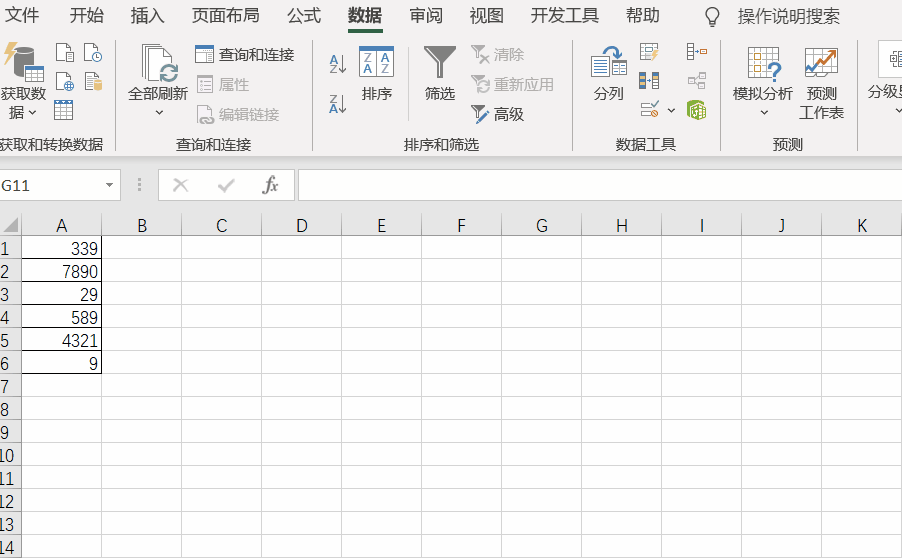Click Queries & Connections (查询和连接) button
The height and width of the screenshot is (558, 902).
point(245,55)
